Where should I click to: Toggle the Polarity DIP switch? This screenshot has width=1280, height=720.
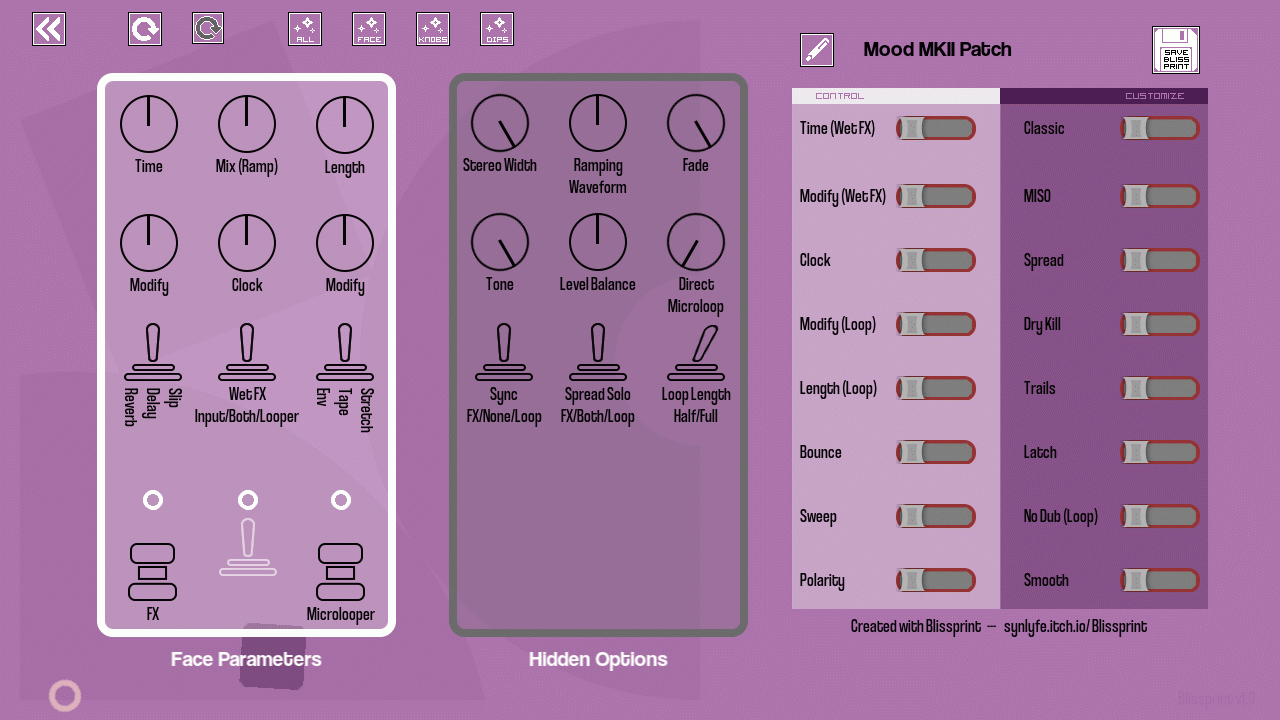[x=936, y=580]
